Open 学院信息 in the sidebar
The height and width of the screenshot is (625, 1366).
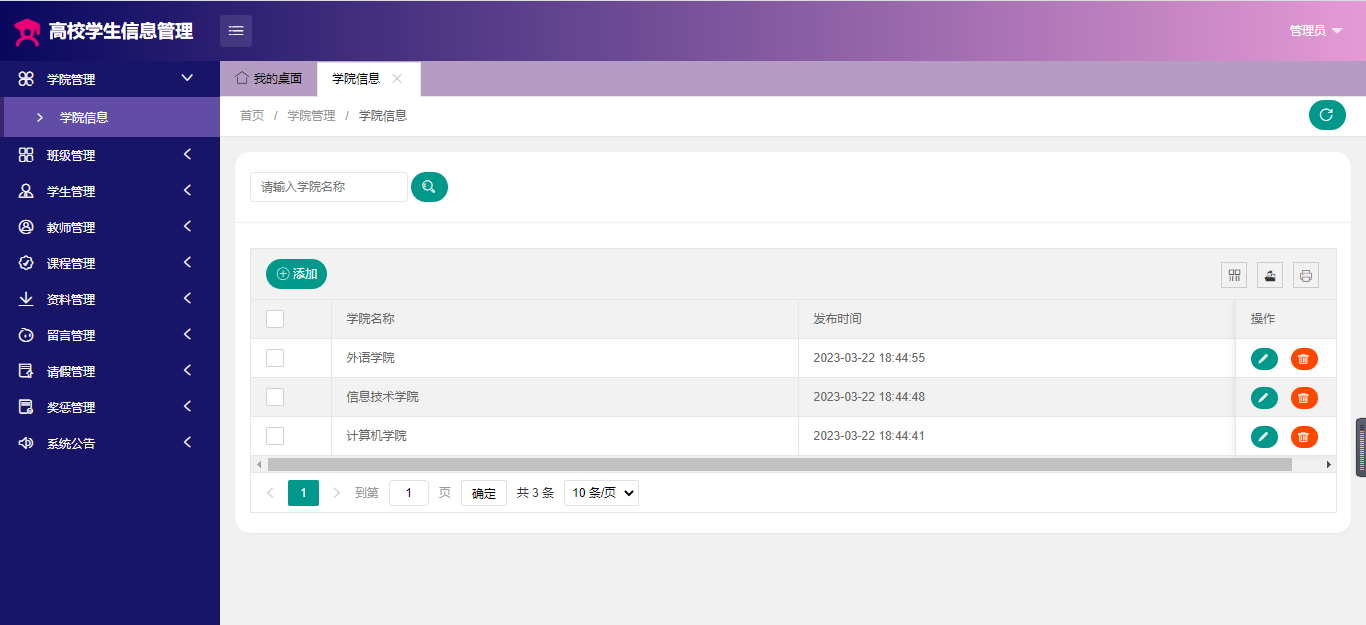(x=110, y=117)
